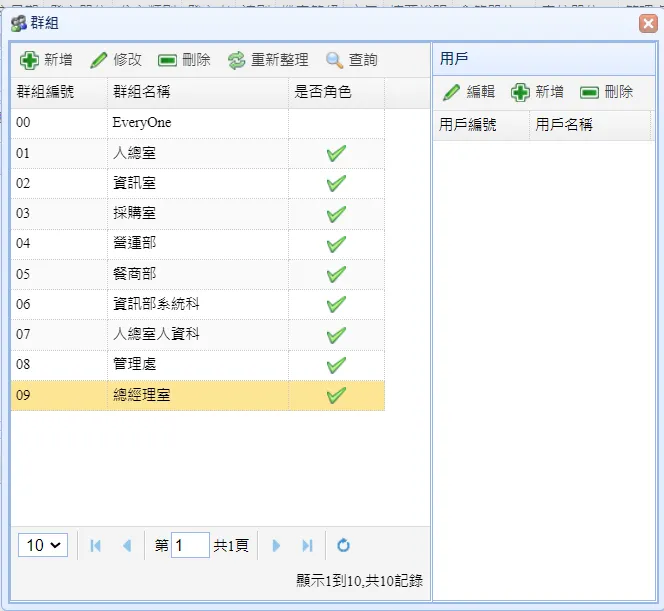The height and width of the screenshot is (611, 664).
Task: Go to the previous page
Action: pyautogui.click(x=127, y=545)
